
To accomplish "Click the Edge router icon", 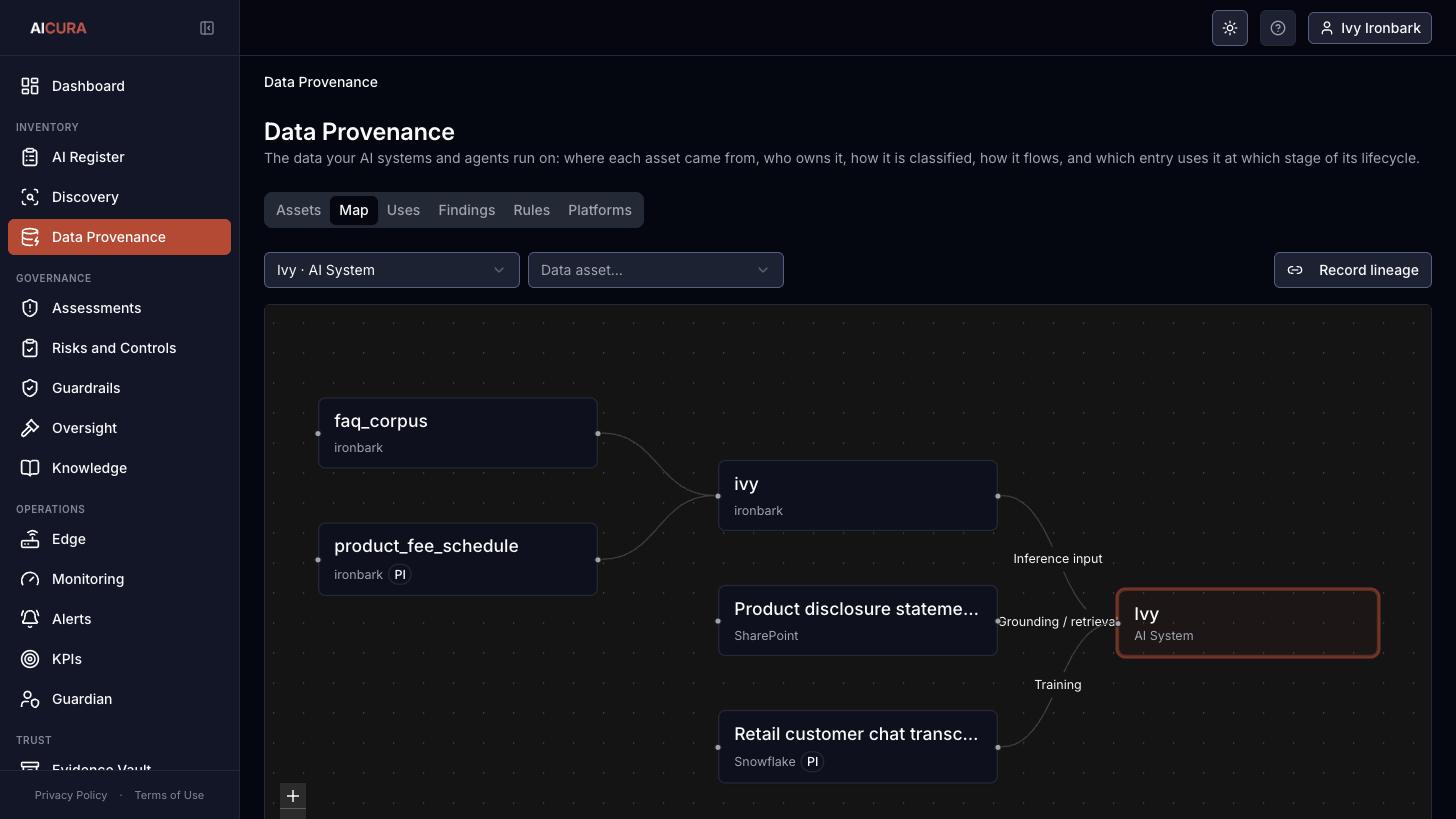I will coord(30,539).
